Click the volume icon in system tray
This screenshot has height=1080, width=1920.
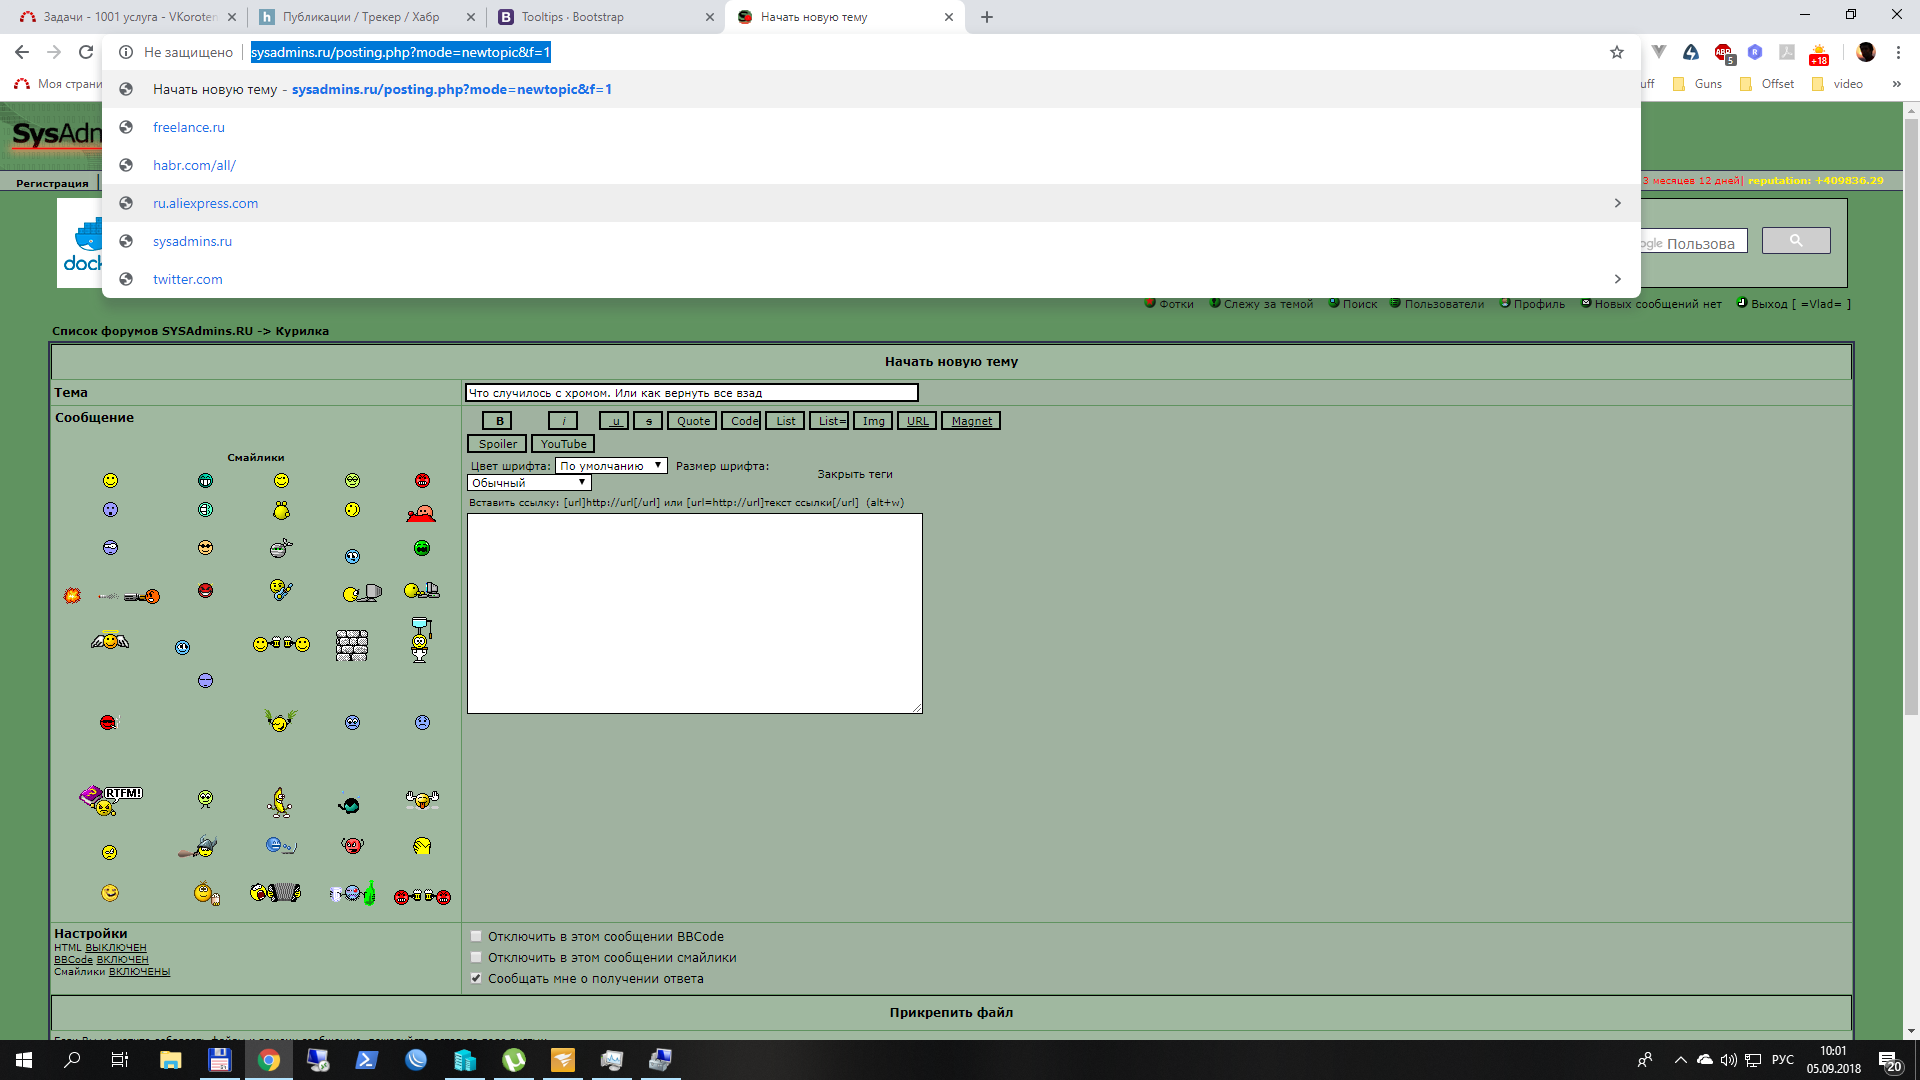[x=1728, y=1060]
